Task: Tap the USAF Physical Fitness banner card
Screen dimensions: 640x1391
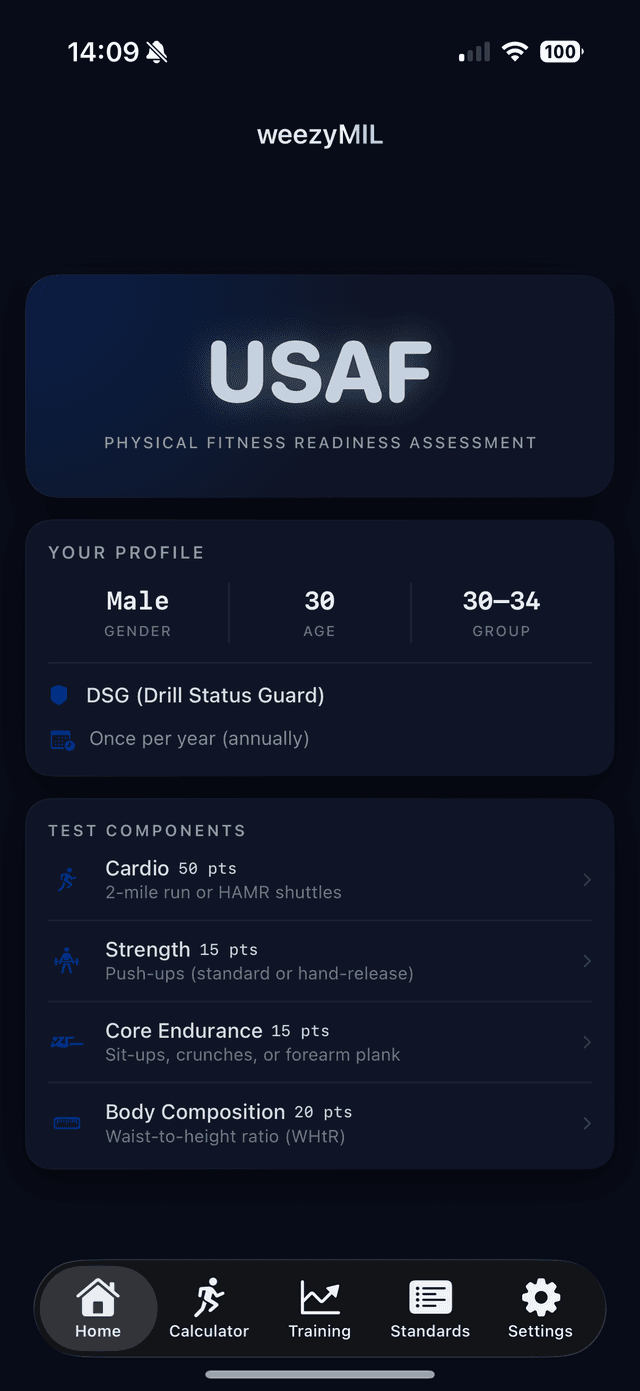Action: (x=320, y=386)
